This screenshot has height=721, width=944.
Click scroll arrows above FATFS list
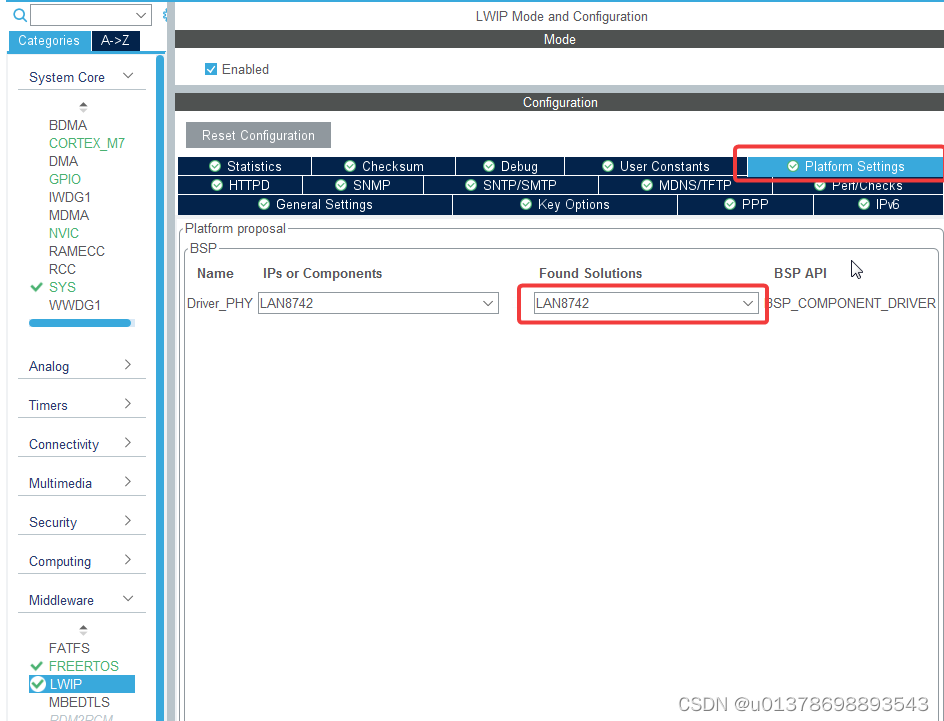(83, 630)
